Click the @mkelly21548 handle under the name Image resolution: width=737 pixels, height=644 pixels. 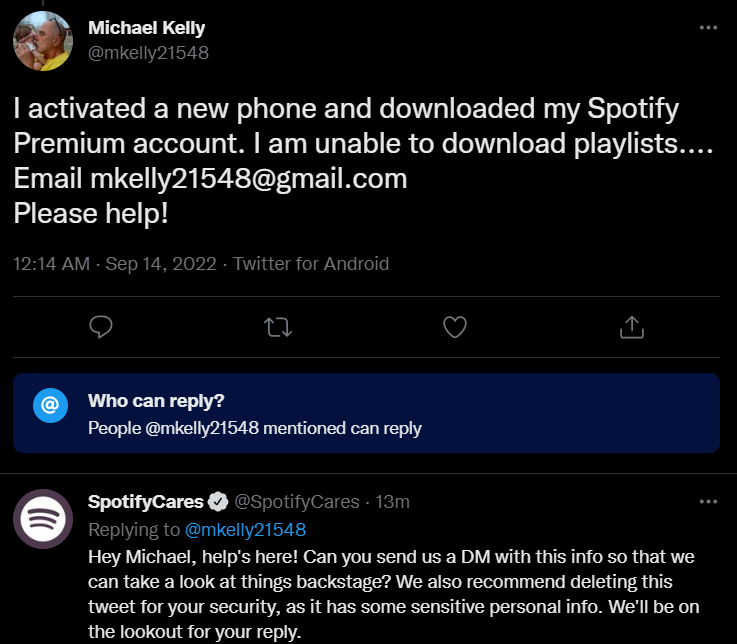[x=148, y=53]
